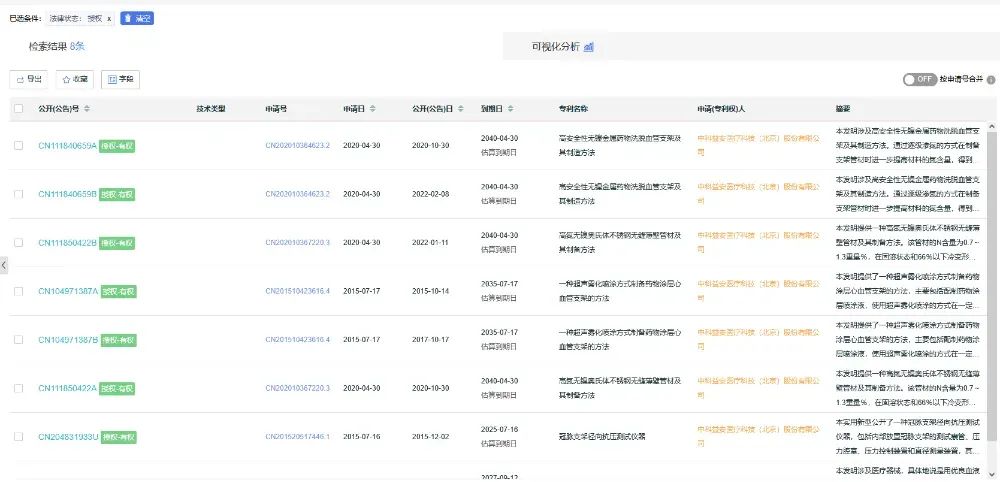1000x482 pixels.
Task: Click the 导出 export button
Action: click(x=28, y=79)
